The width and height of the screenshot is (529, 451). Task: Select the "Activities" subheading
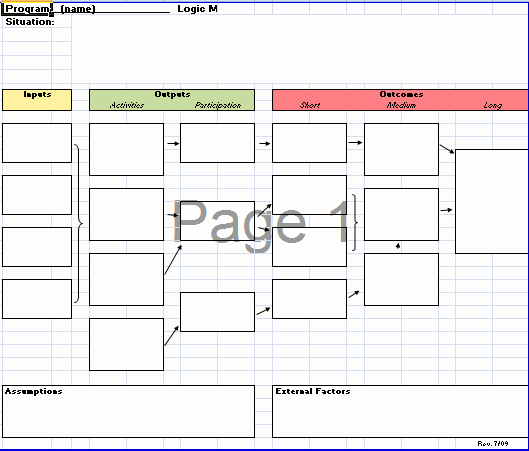point(127,105)
